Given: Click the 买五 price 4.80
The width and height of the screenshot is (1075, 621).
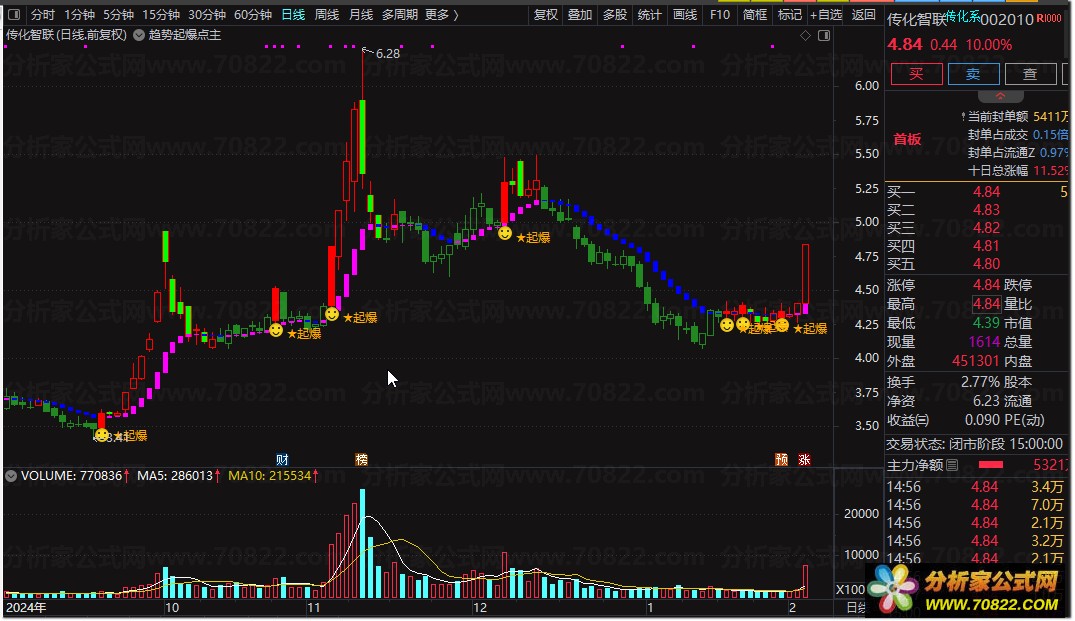Looking at the screenshot, I should (x=986, y=264).
